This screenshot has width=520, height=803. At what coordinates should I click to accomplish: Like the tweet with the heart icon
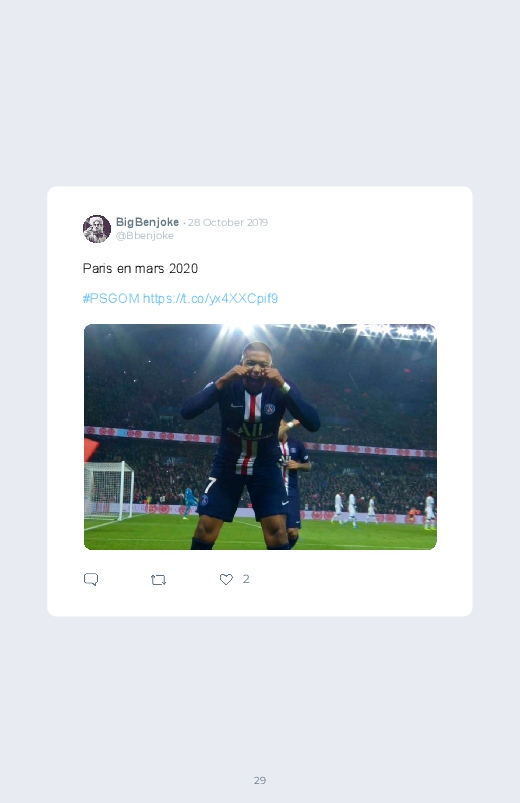click(x=226, y=579)
